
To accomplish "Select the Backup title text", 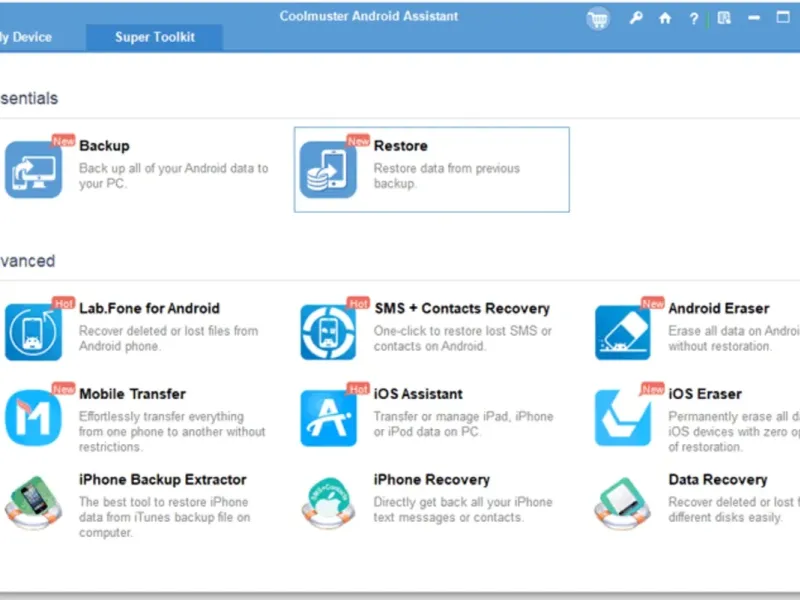I will click(x=104, y=145).
